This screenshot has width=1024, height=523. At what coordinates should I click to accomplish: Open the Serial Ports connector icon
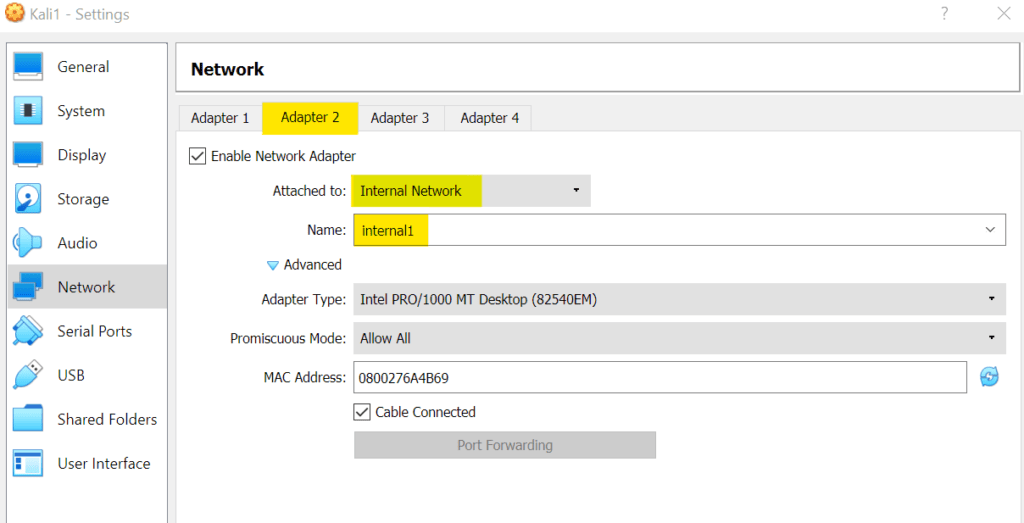click(27, 331)
